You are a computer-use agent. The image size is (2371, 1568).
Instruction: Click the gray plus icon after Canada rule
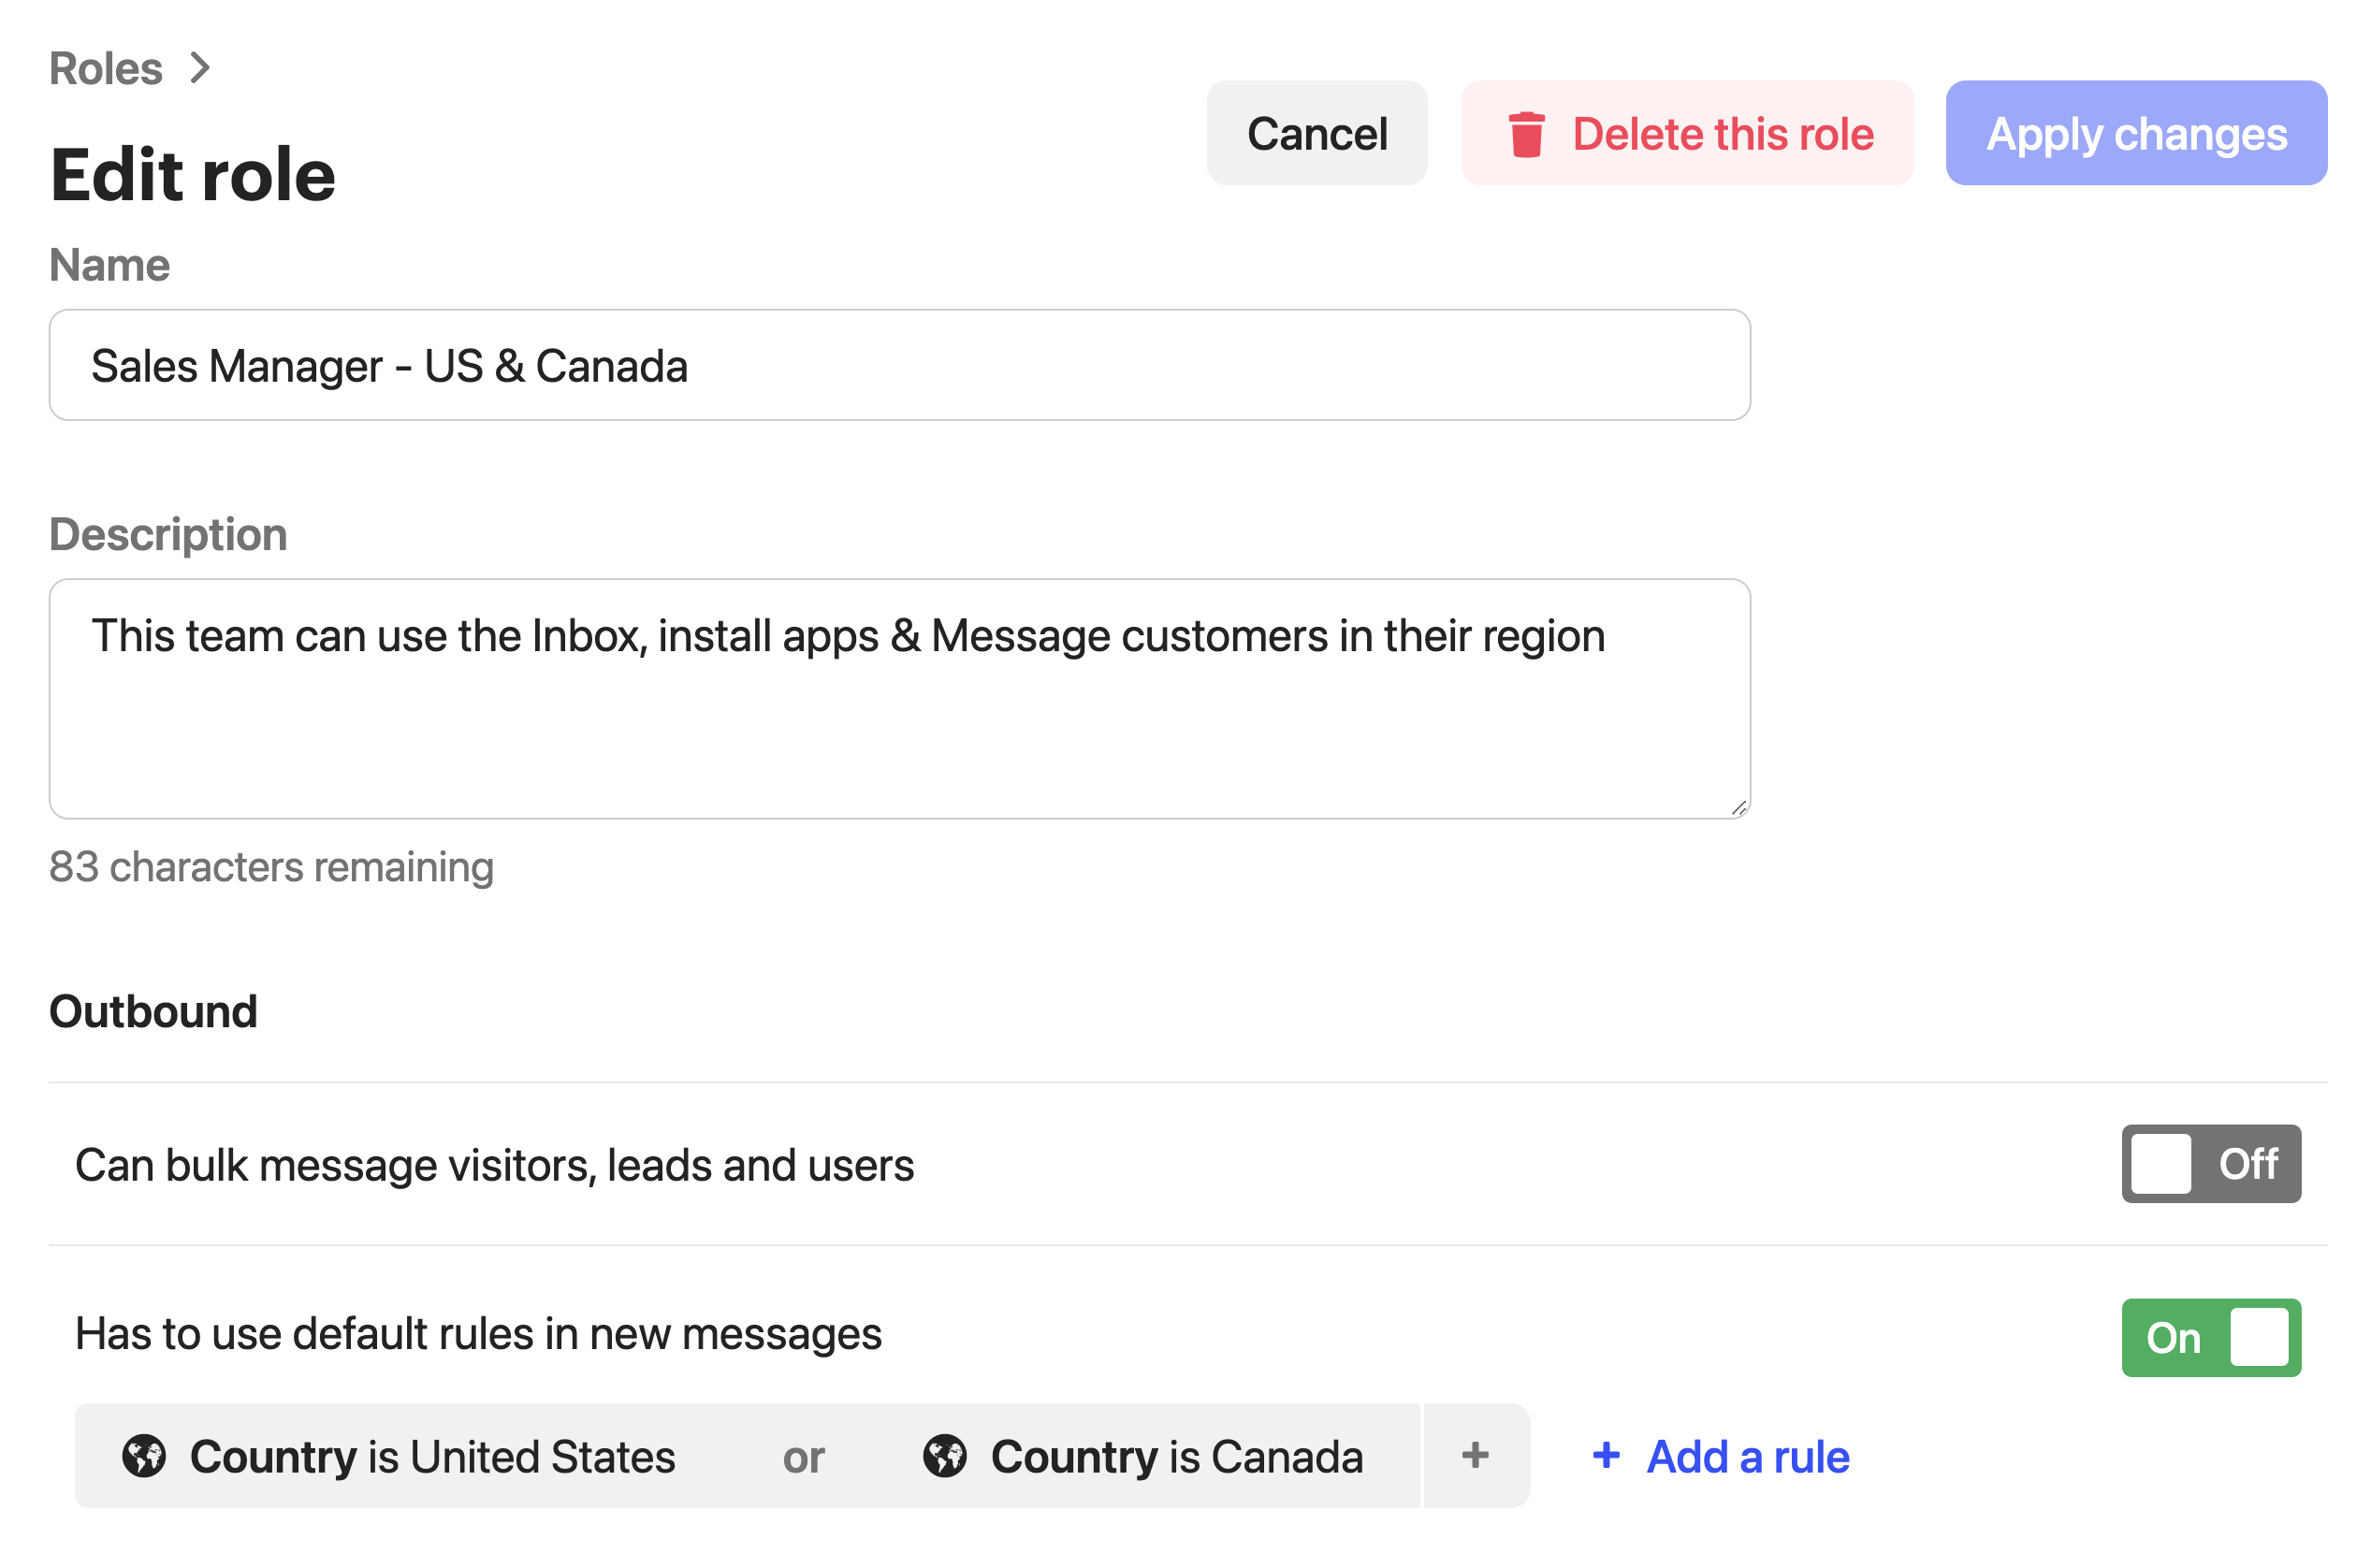pos(1474,1455)
